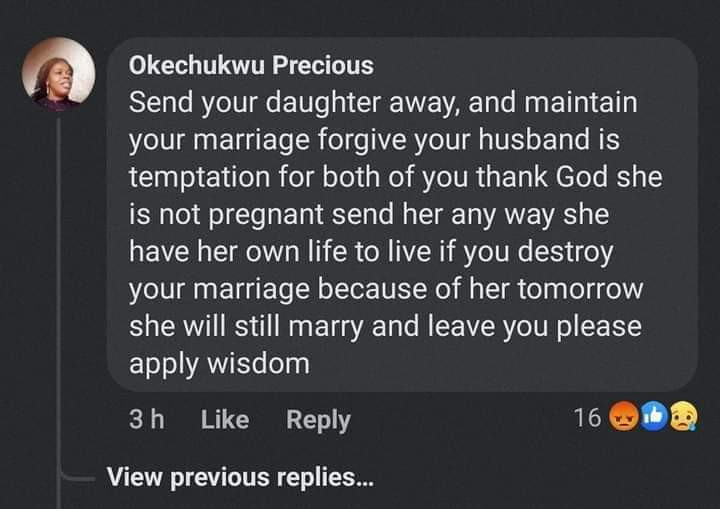The image size is (720, 509).
Task: Click the Okechukwu Precious name link
Action: (x=251, y=66)
